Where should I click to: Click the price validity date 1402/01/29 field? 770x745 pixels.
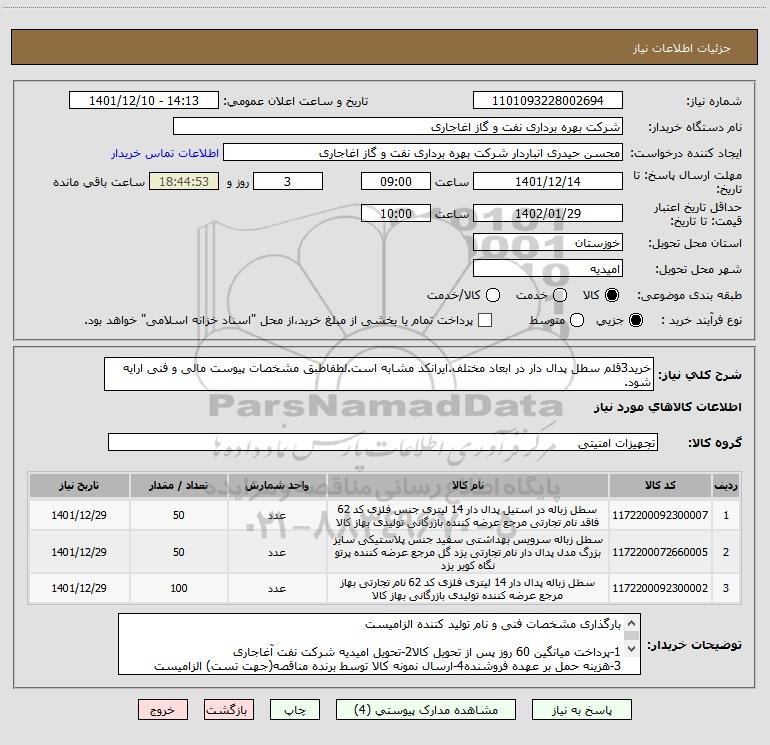pos(548,214)
